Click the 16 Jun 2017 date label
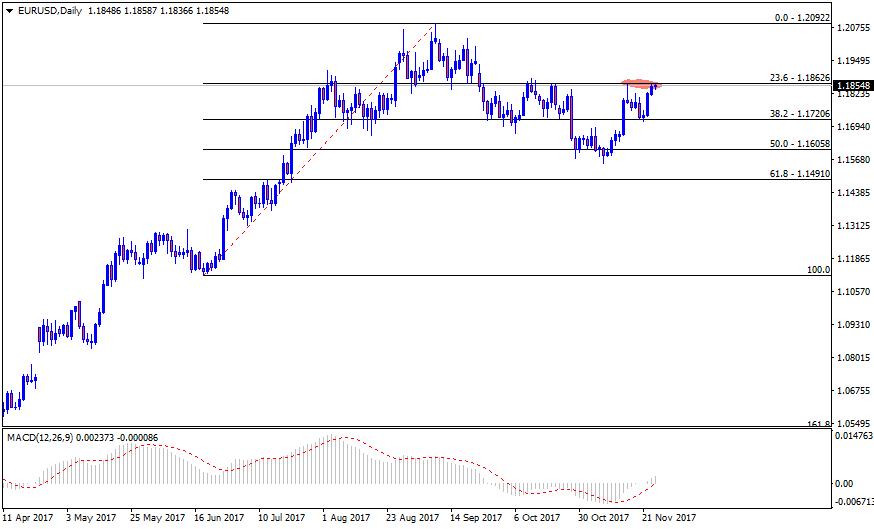 (219, 519)
